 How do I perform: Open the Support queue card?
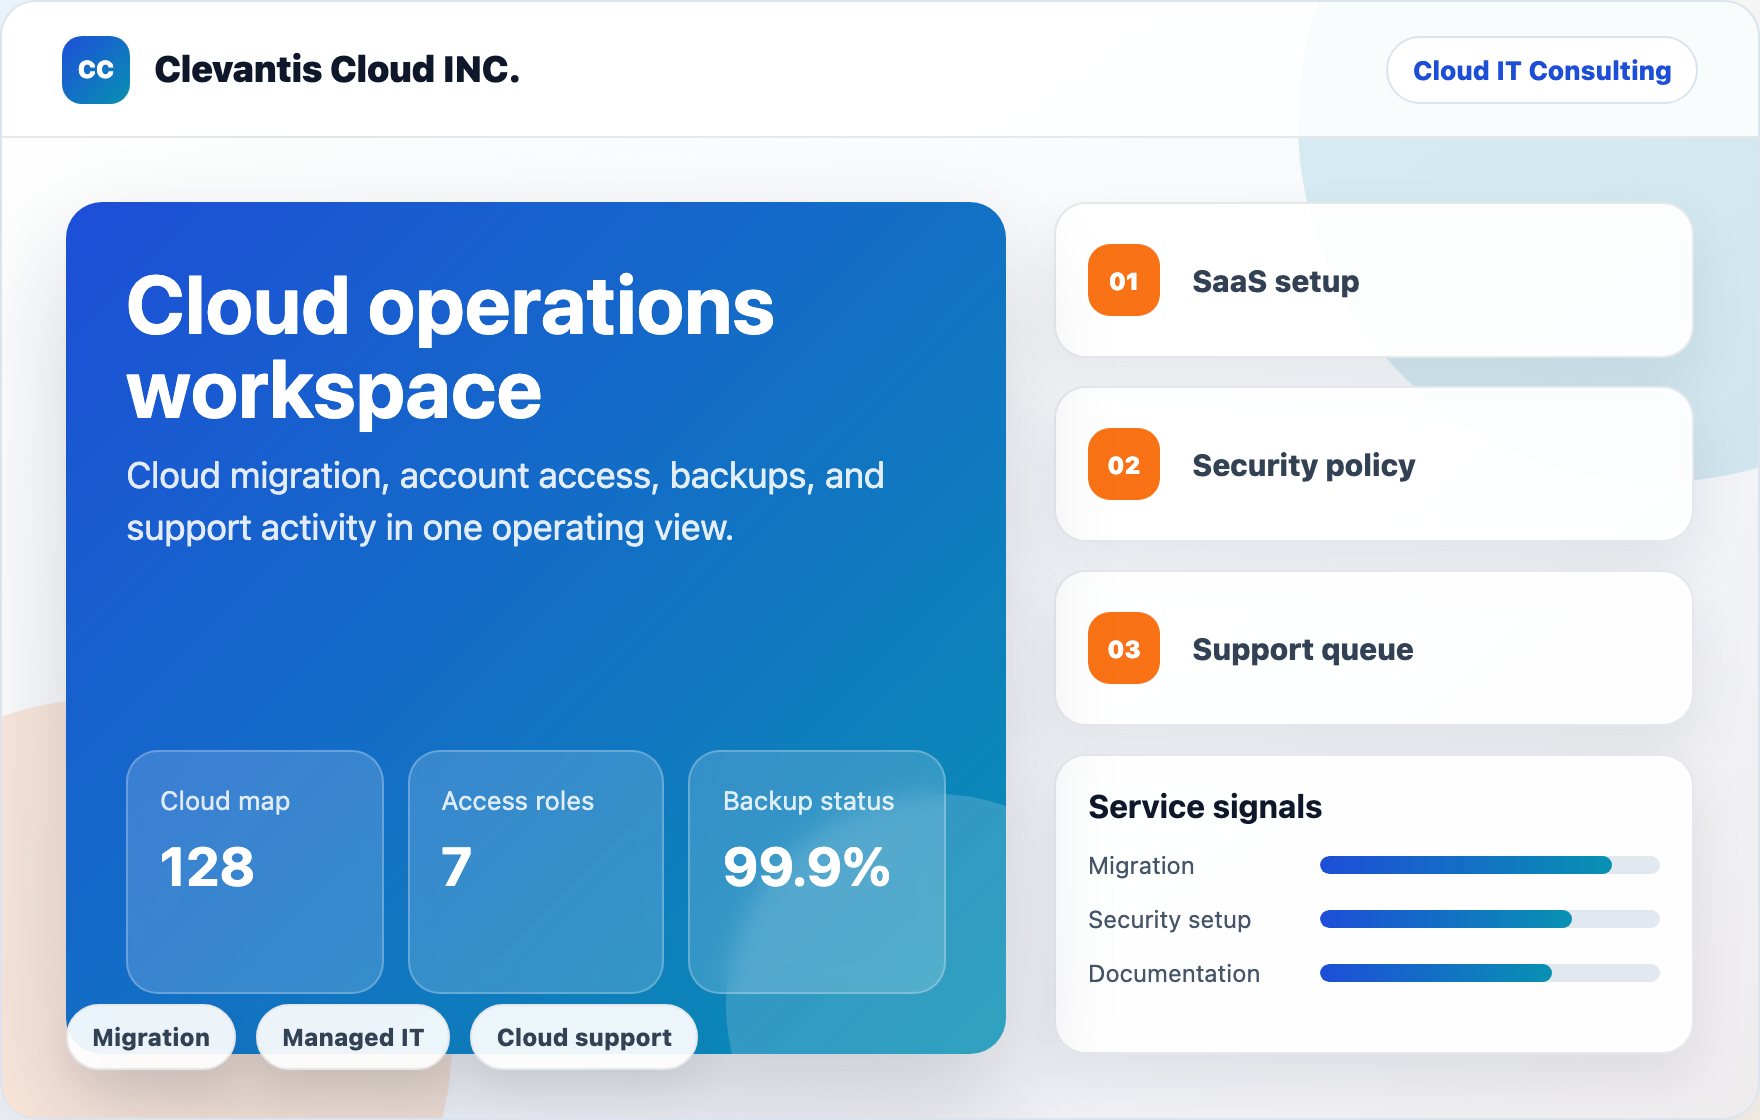coord(1374,648)
